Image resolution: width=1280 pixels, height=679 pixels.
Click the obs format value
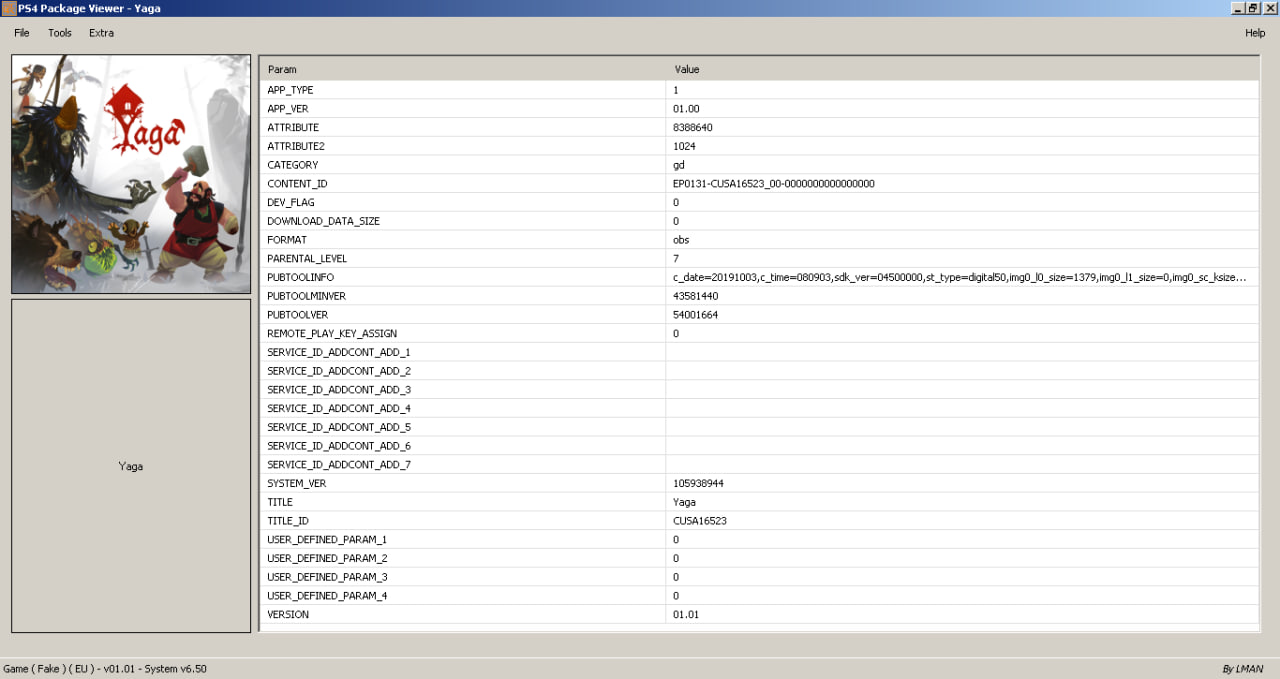click(x=681, y=240)
